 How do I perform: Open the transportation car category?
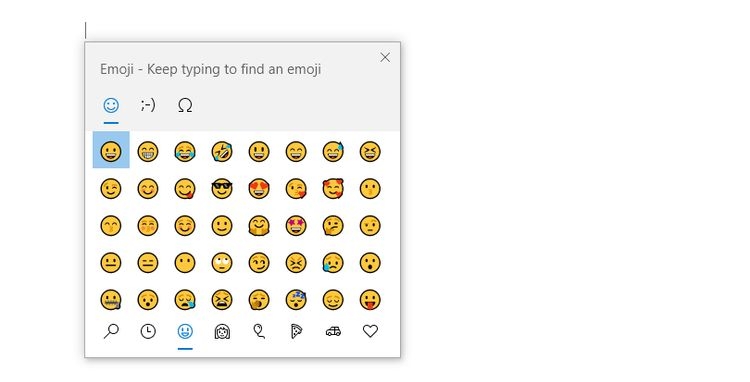(x=333, y=331)
